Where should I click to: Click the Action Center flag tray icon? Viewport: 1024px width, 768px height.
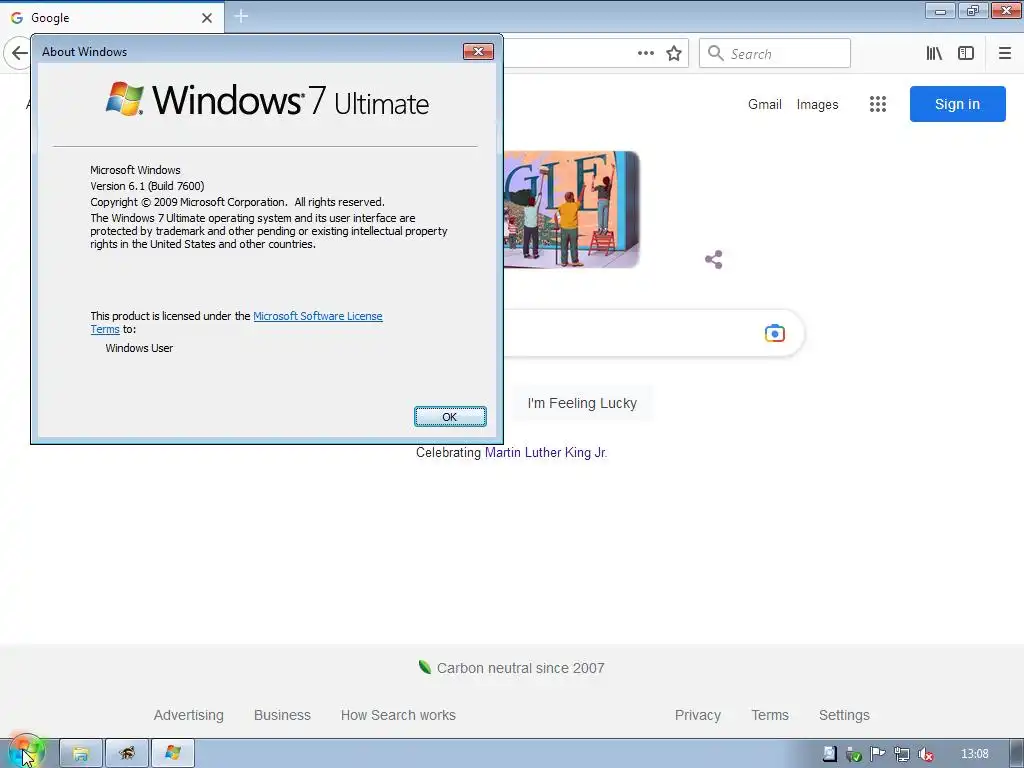[x=877, y=754]
